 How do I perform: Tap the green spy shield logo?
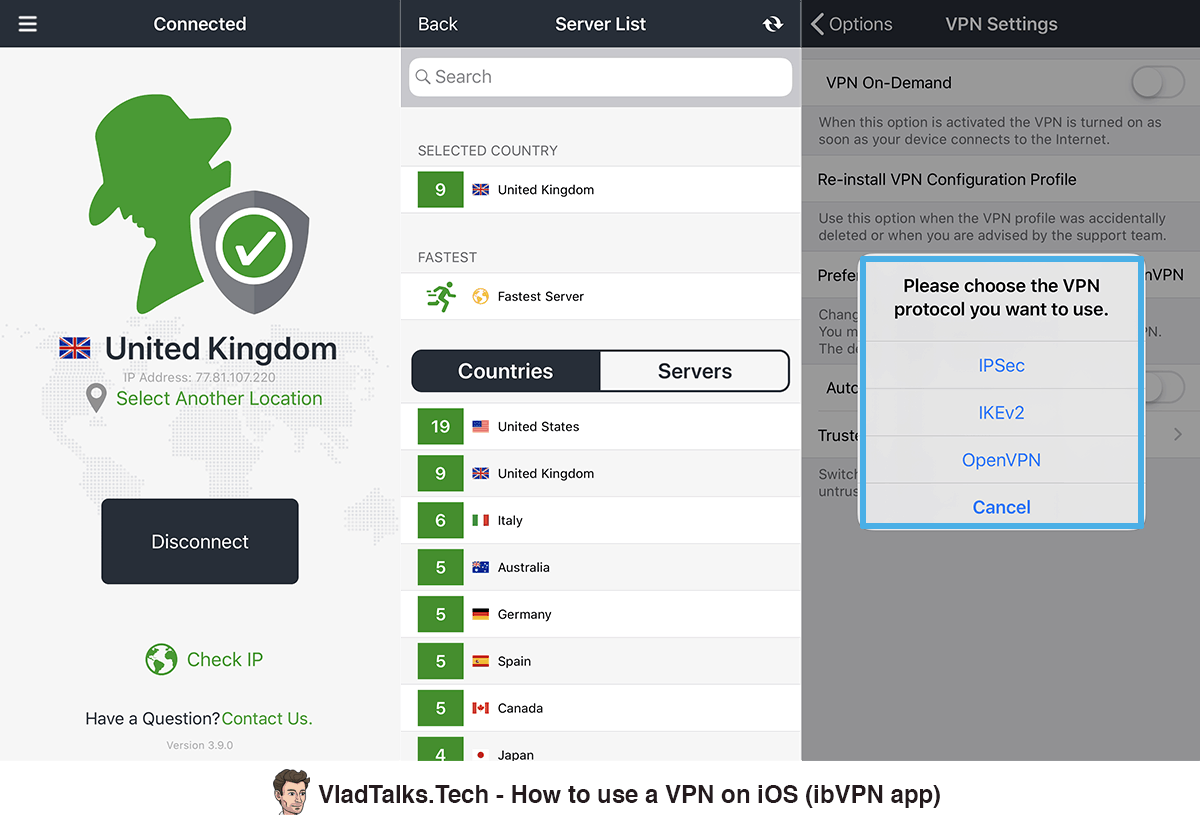point(198,206)
